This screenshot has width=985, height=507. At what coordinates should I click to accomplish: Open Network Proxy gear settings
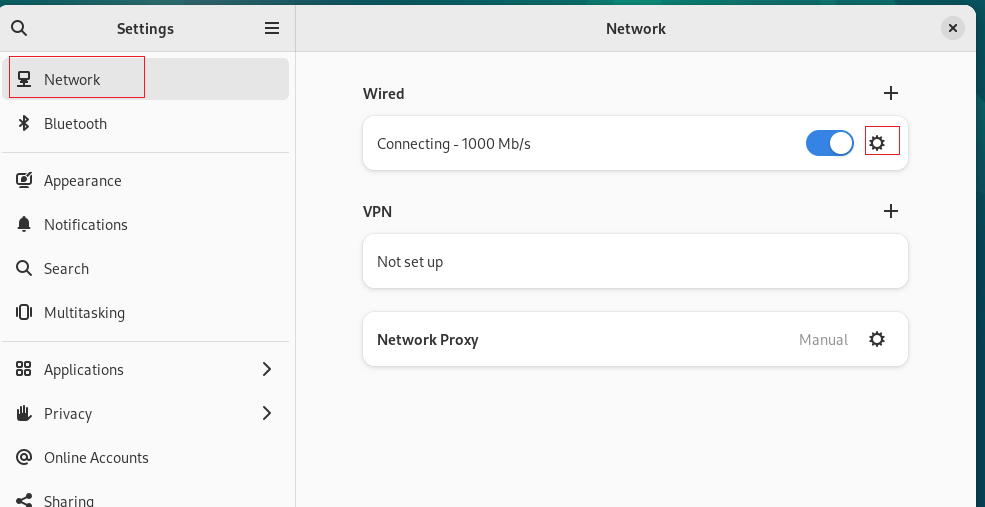(876, 339)
